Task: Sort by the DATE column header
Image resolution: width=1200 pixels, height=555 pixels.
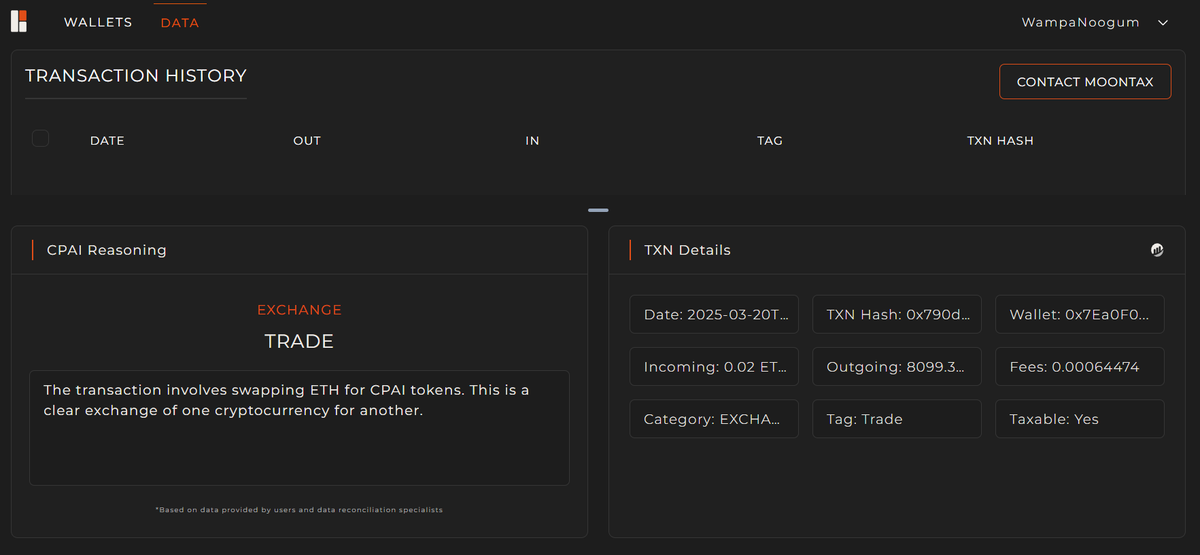Action: point(107,141)
